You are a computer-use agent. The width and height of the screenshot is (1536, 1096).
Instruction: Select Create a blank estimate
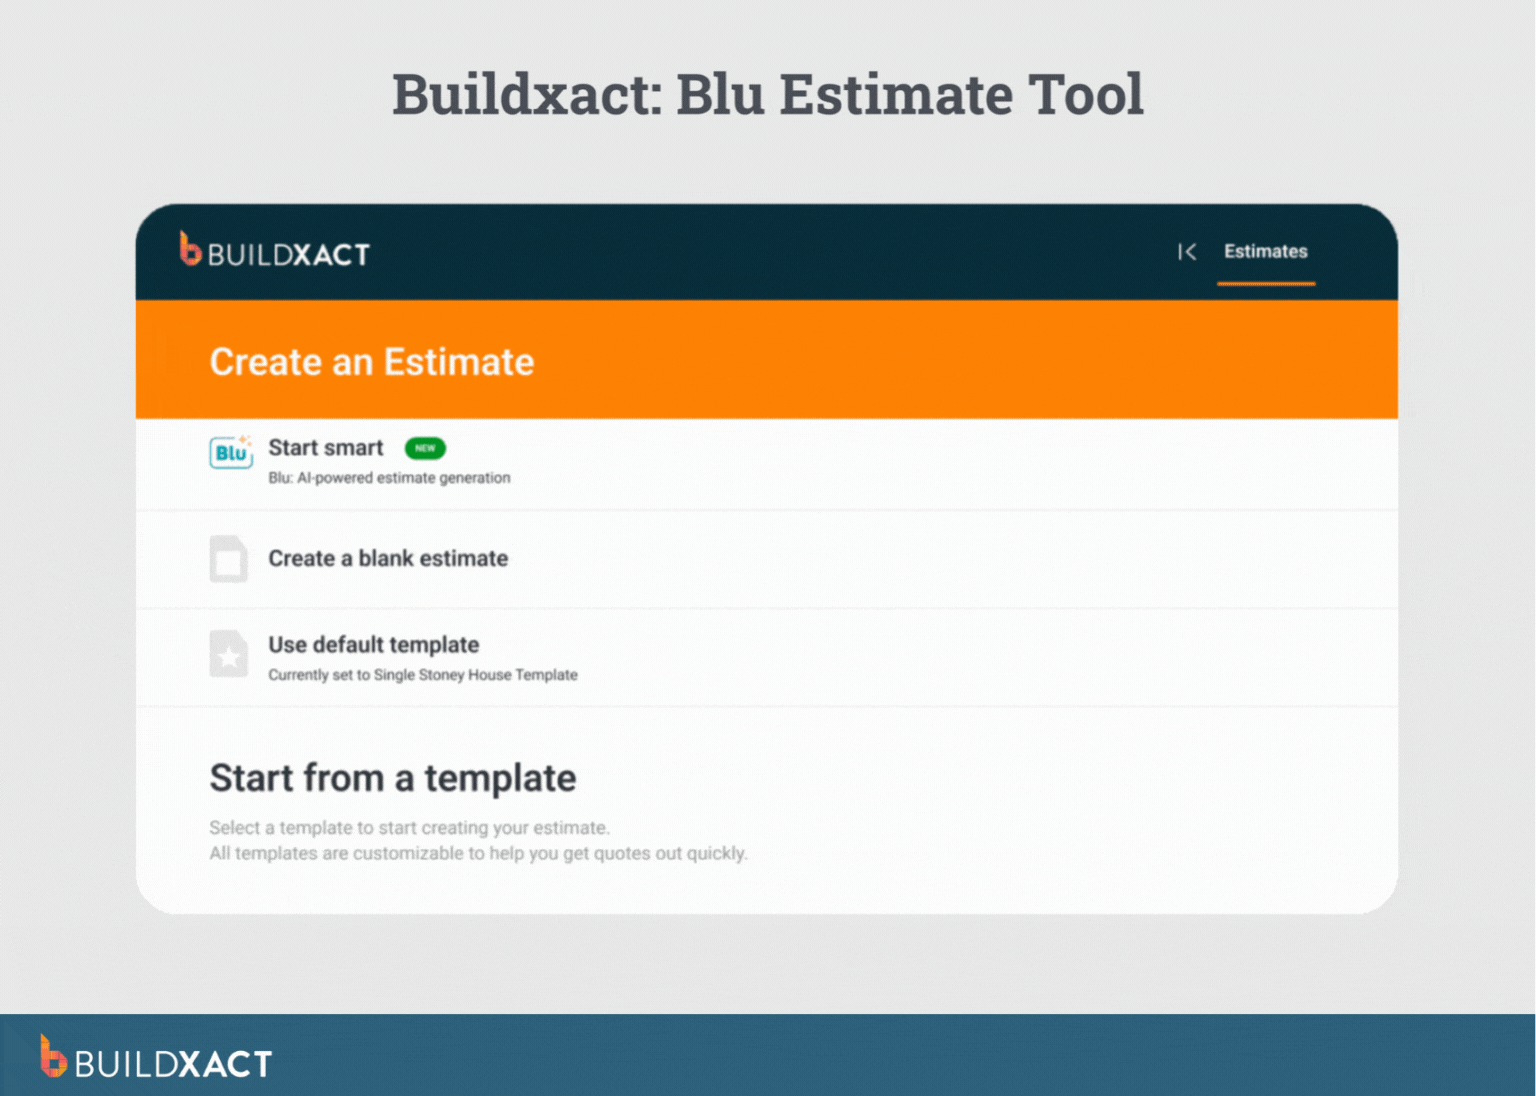coord(387,558)
